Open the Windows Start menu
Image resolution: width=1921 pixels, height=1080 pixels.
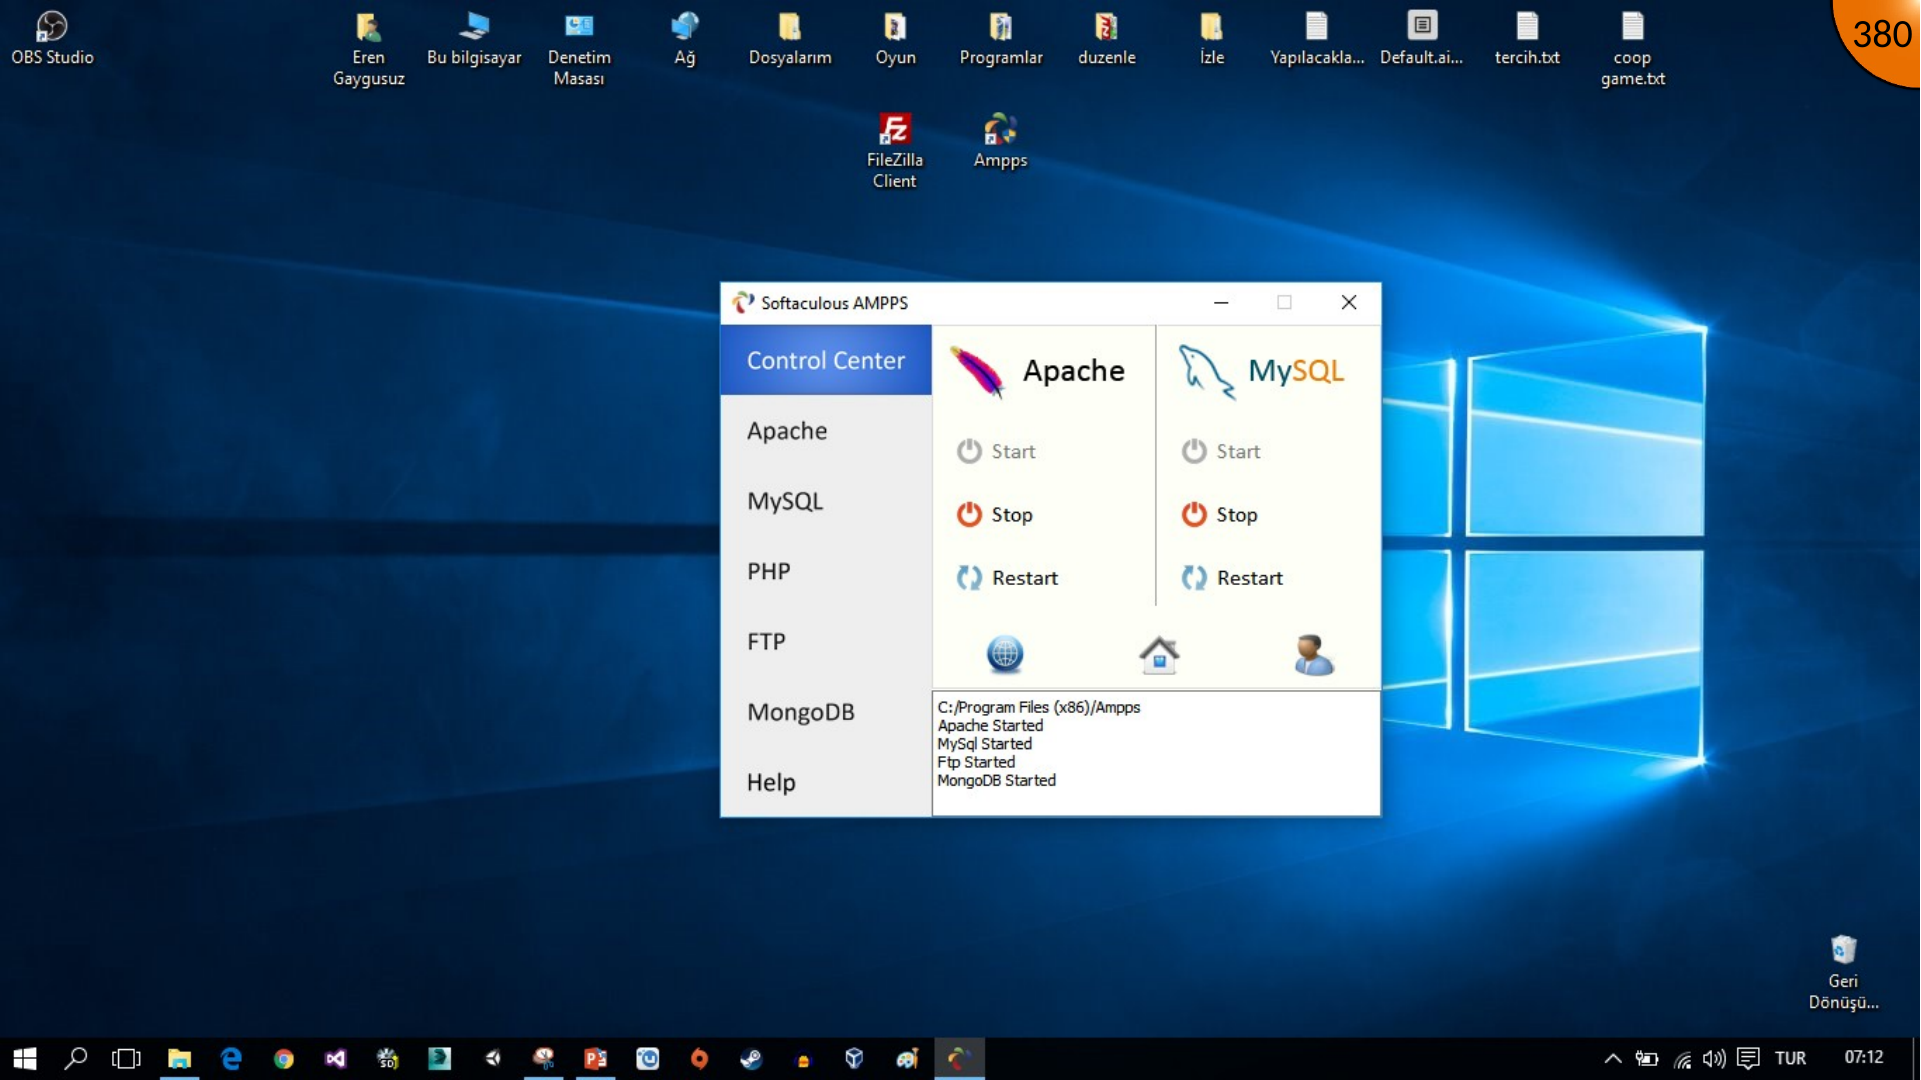pos(25,1058)
